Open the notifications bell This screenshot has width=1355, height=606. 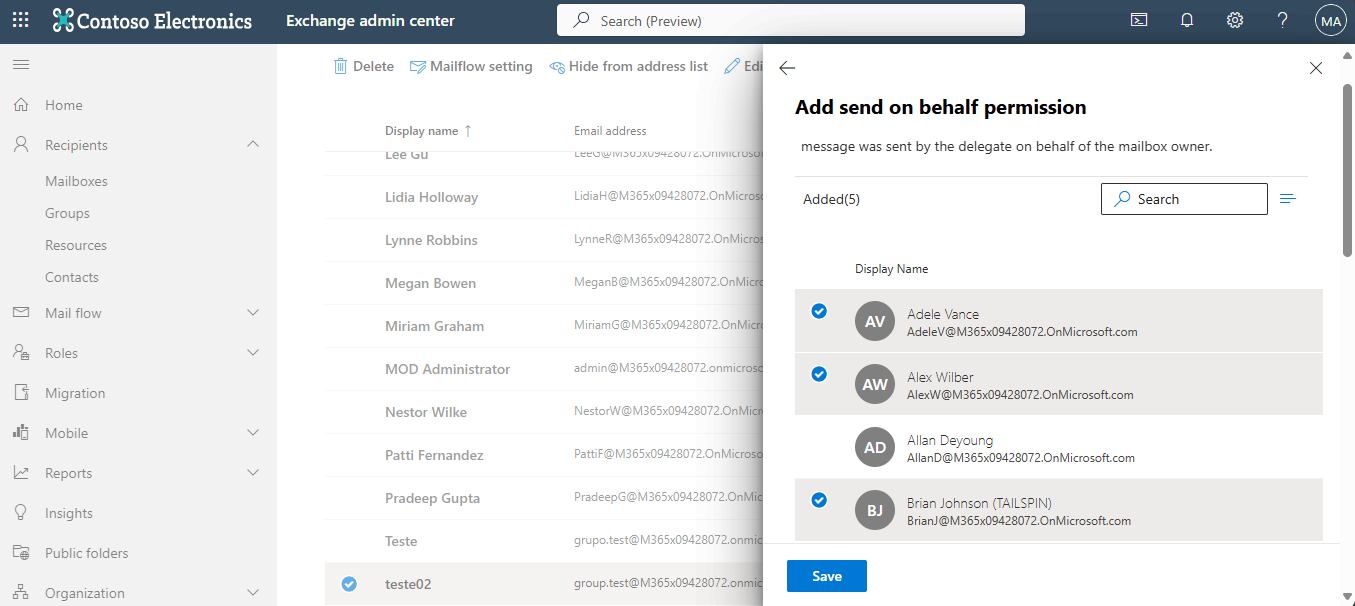click(x=1187, y=20)
